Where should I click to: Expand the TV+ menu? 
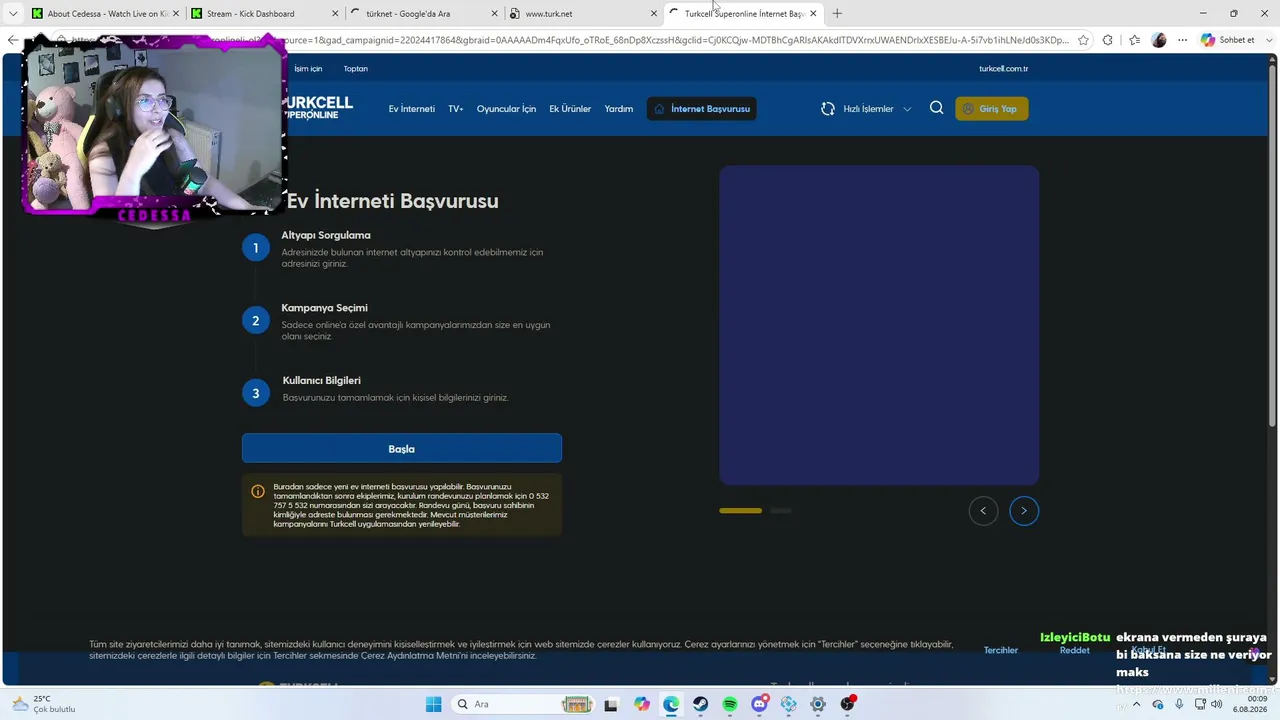pos(456,109)
